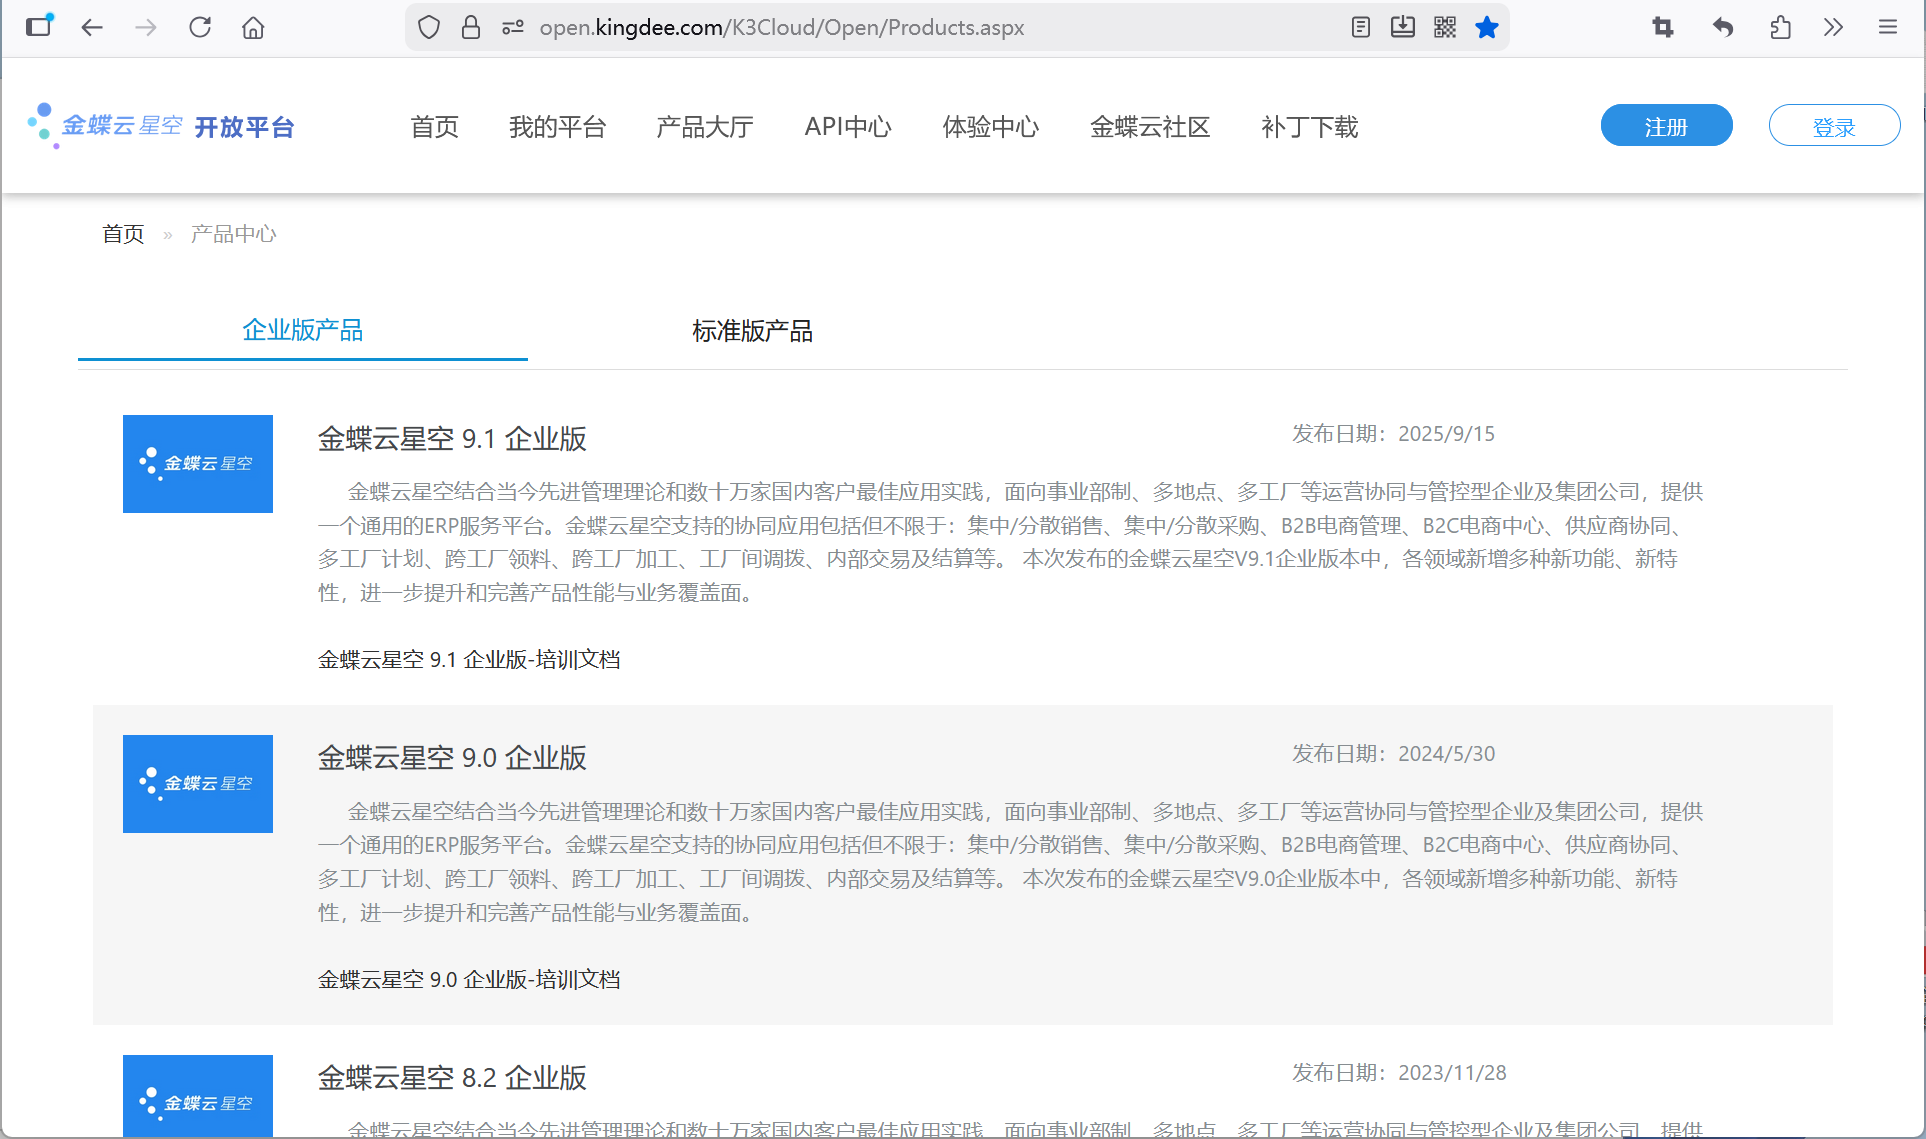The width and height of the screenshot is (1926, 1139).
Task: Go to browser home page icon
Action: click(253, 27)
